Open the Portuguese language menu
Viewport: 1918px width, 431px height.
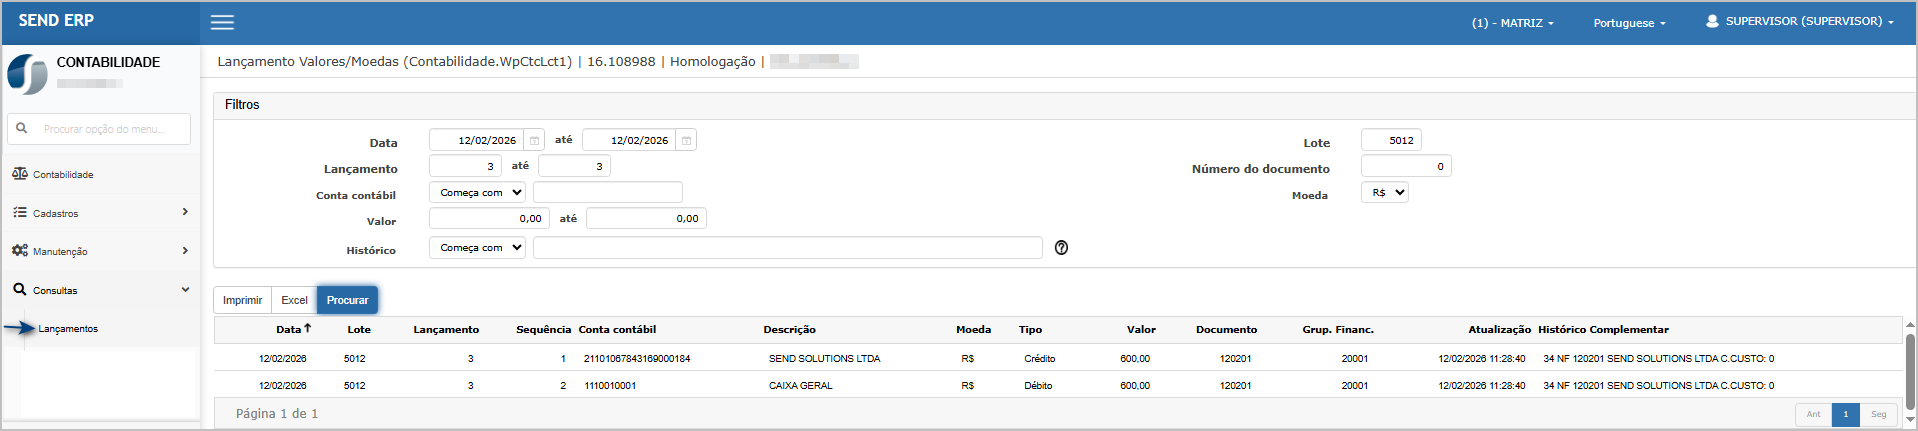1629,23
